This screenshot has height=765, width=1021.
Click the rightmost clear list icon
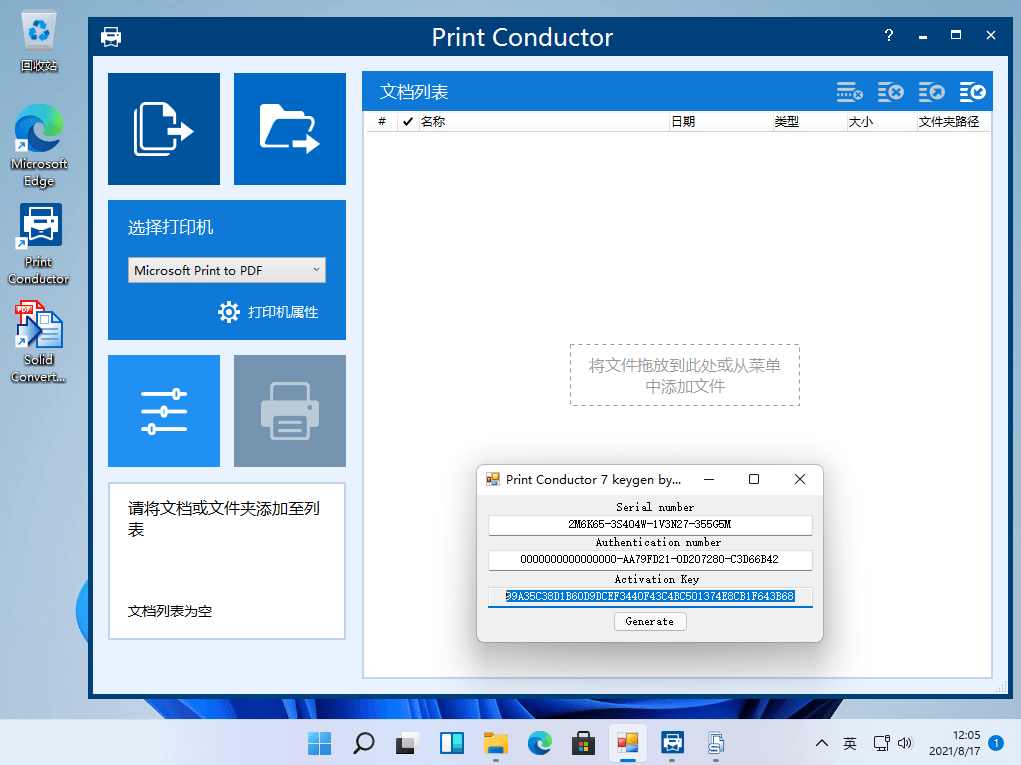pos(973,92)
